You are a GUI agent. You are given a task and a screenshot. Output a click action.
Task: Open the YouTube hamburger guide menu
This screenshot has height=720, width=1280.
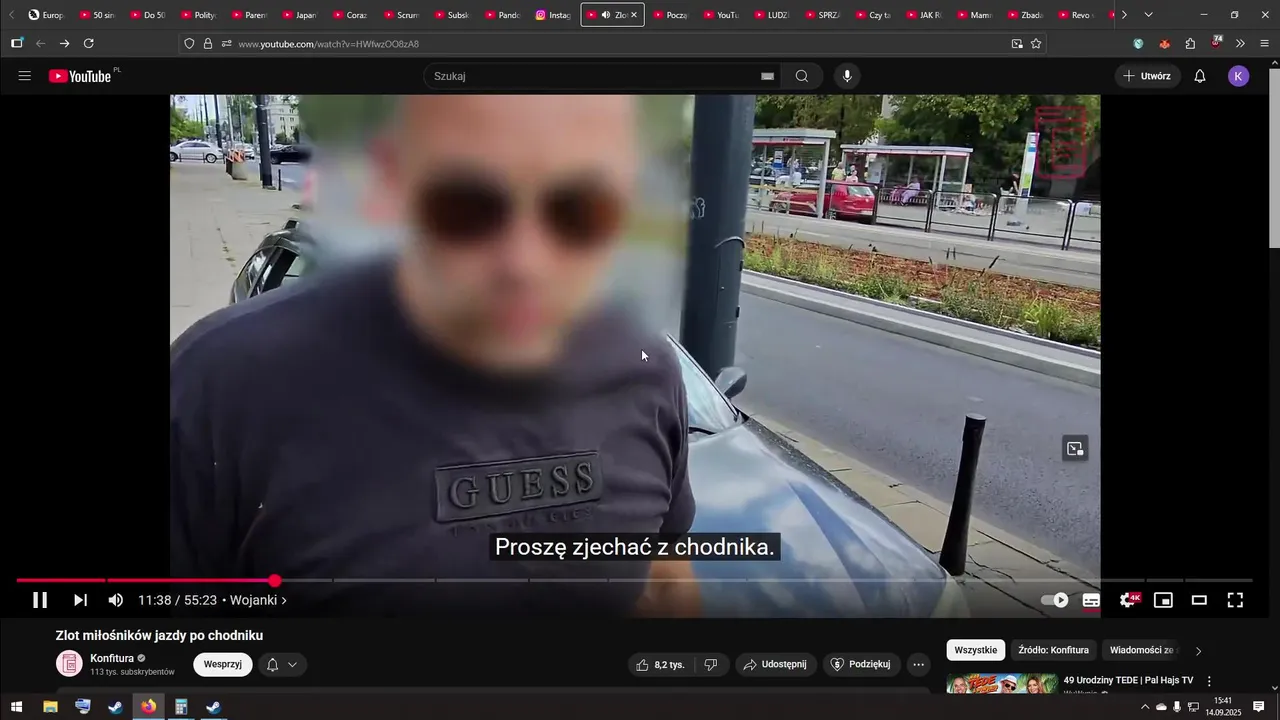25,76
